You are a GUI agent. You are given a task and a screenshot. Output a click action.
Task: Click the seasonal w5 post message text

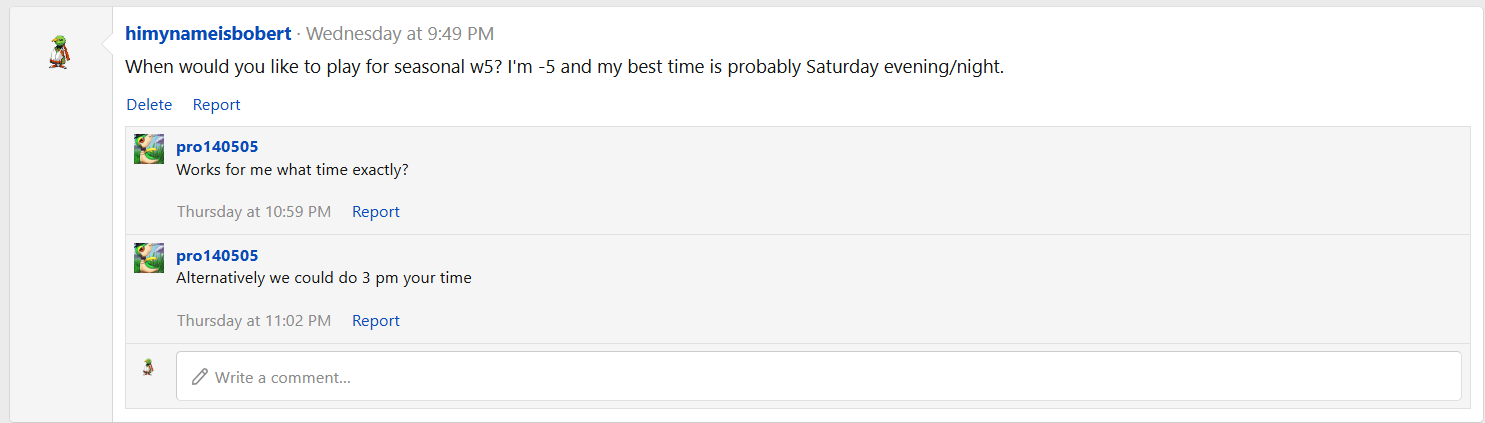click(564, 68)
